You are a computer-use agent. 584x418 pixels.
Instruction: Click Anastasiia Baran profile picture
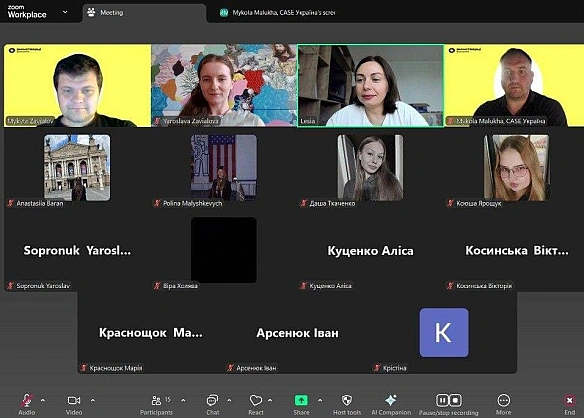point(77,168)
